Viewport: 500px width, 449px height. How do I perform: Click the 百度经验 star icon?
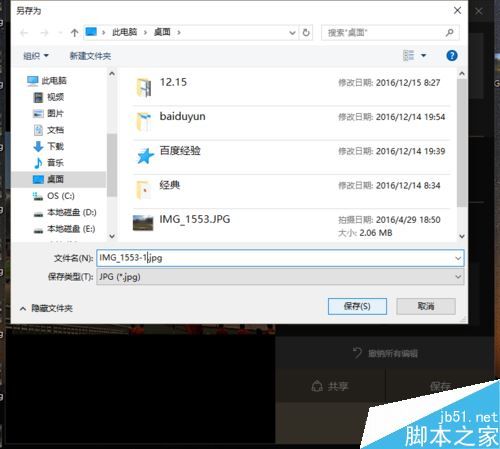click(x=145, y=156)
